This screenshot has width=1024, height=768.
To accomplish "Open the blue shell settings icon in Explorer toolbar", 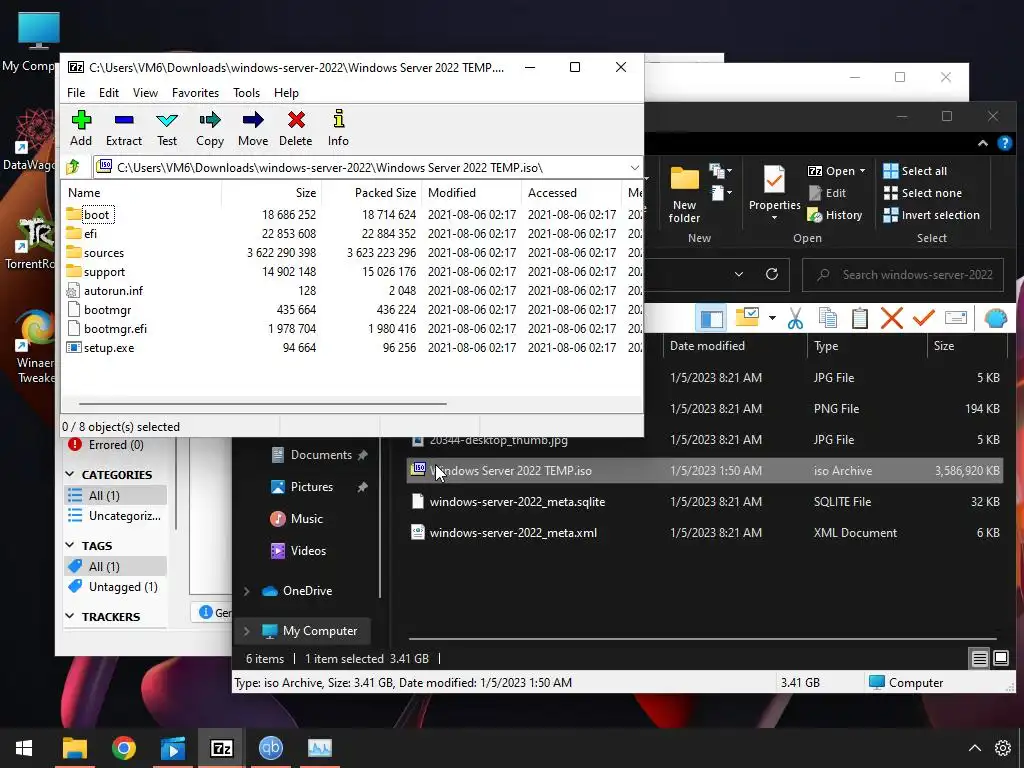I will click(995, 318).
